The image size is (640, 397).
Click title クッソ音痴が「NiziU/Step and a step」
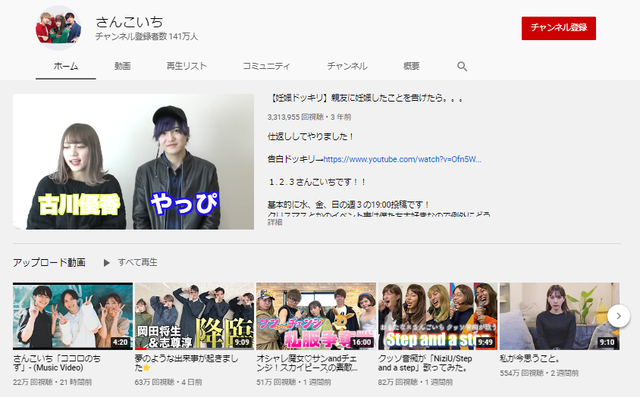click(425, 363)
